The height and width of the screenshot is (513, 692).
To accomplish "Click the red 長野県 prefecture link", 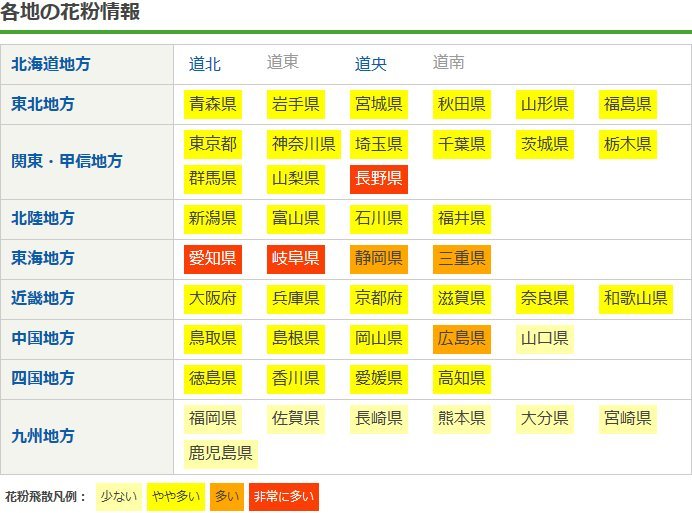I will tap(379, 179).
